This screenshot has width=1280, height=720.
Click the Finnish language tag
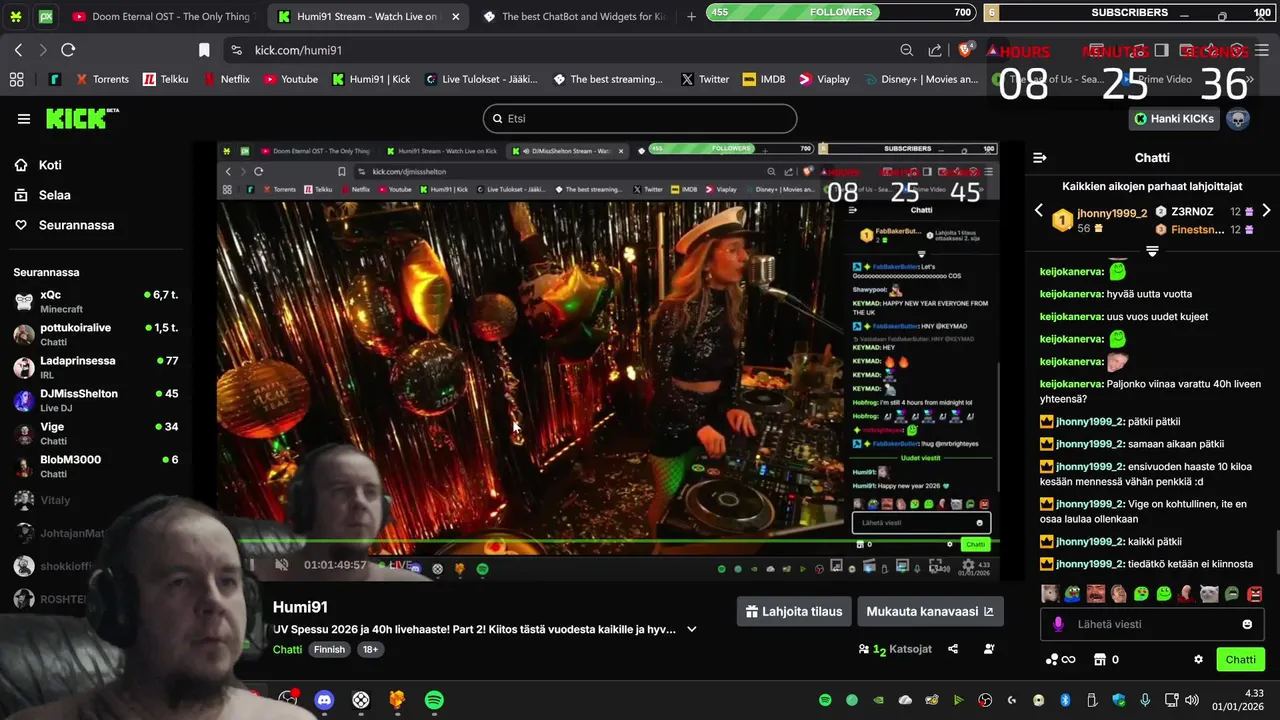(x=329, y=649)
